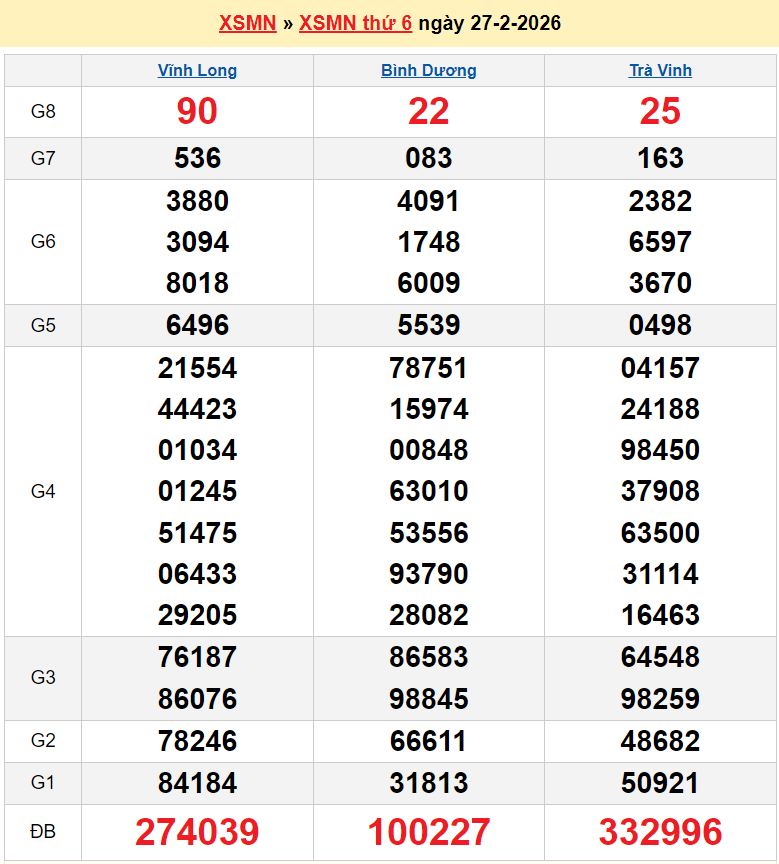The height and width of the screenshot is (864, 779).
Task: Click the G4 row label
Action: pyautogui.click(x=43, y=491)
